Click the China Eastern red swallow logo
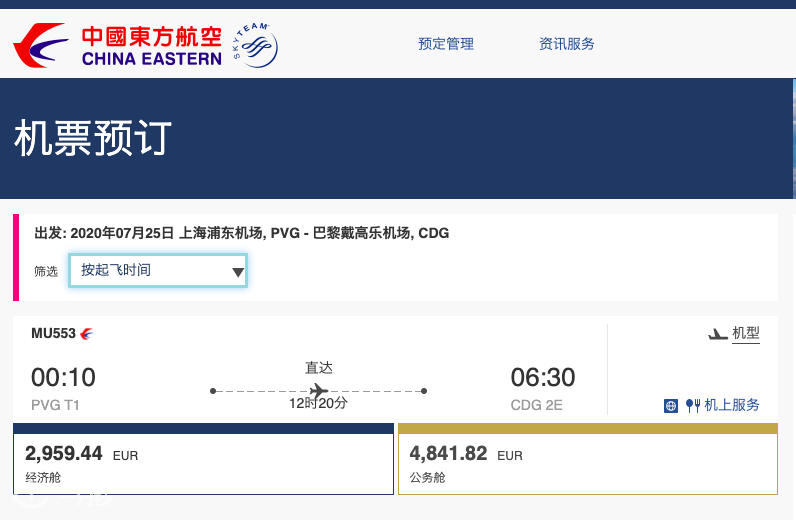 [x=41, y=45]
